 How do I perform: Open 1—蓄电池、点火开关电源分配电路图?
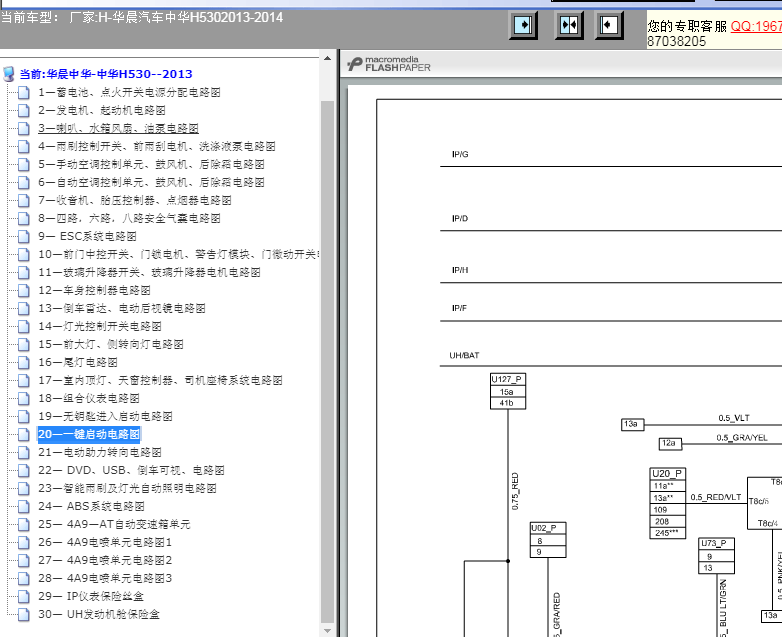(129, 92)
